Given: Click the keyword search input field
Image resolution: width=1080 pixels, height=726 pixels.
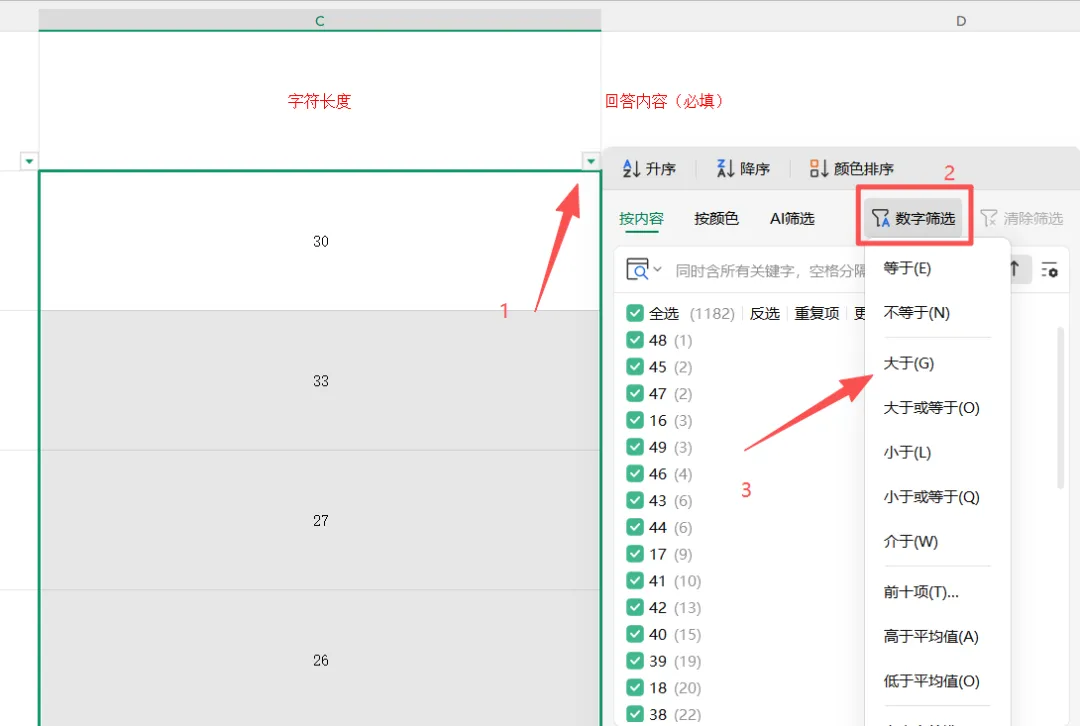Looking at the screenshot, I should (769, 271).
